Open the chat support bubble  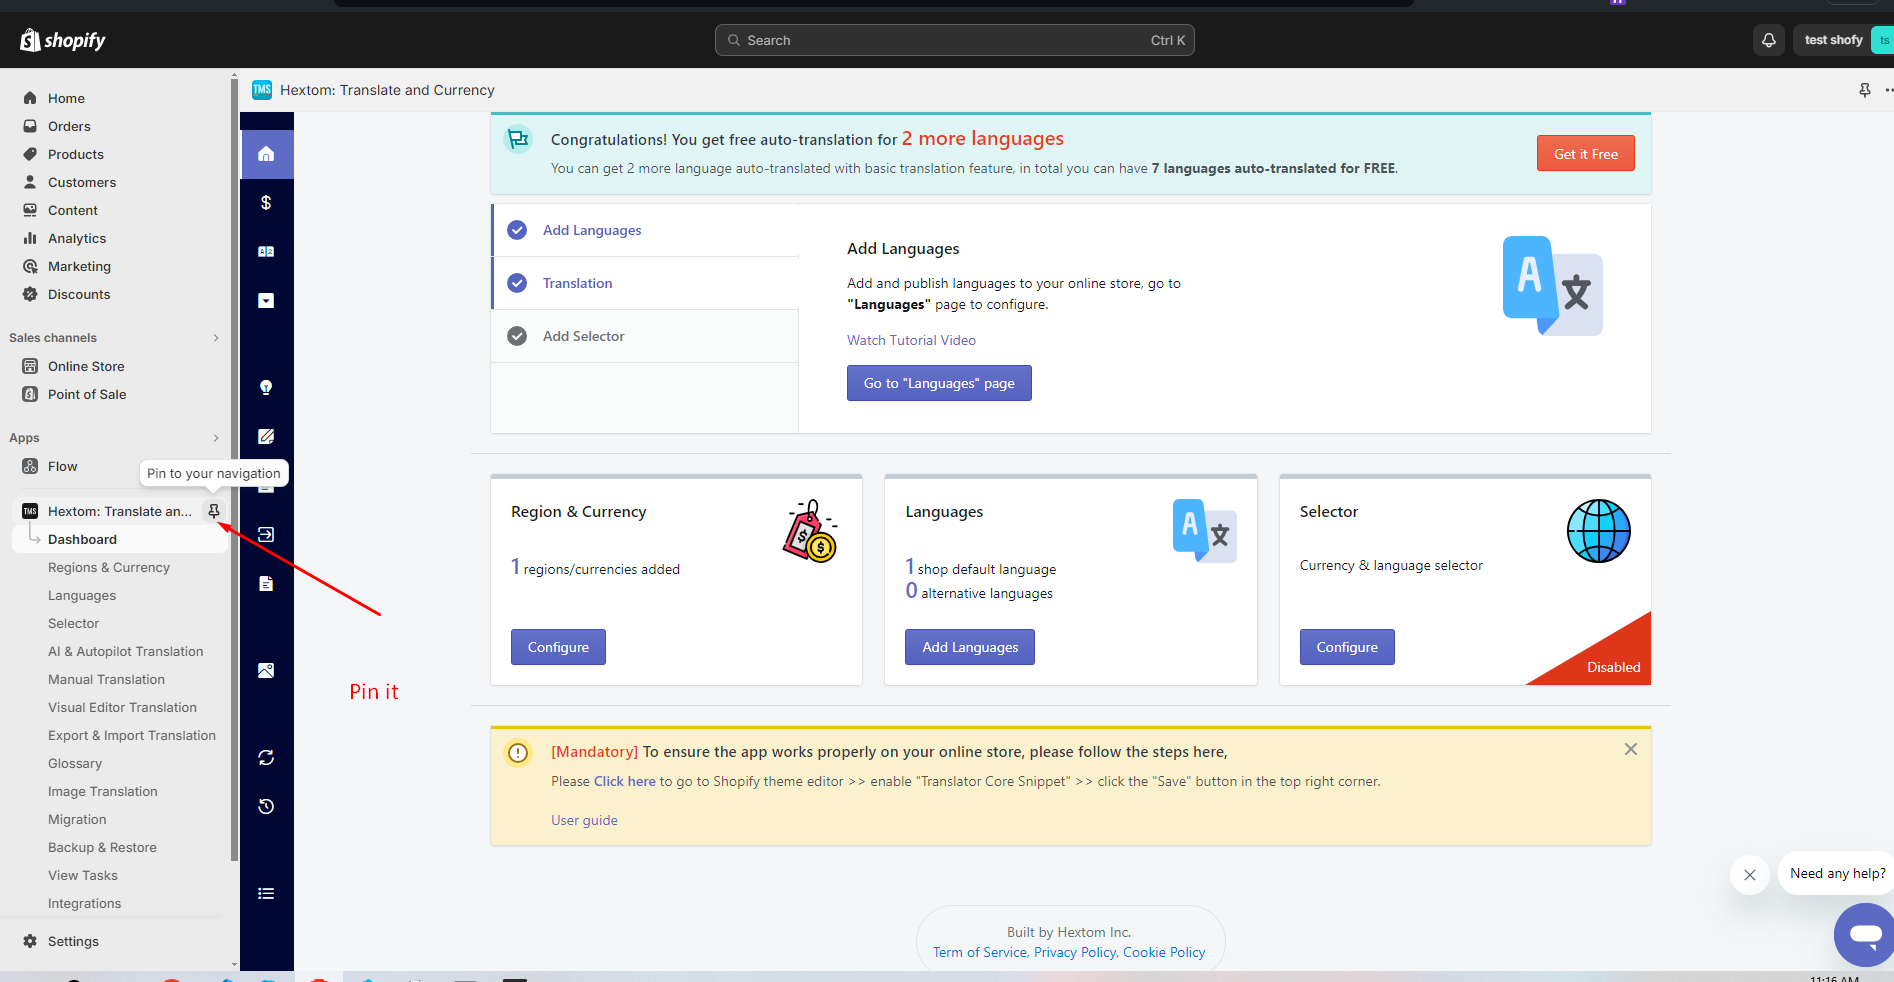point(1864,935)
